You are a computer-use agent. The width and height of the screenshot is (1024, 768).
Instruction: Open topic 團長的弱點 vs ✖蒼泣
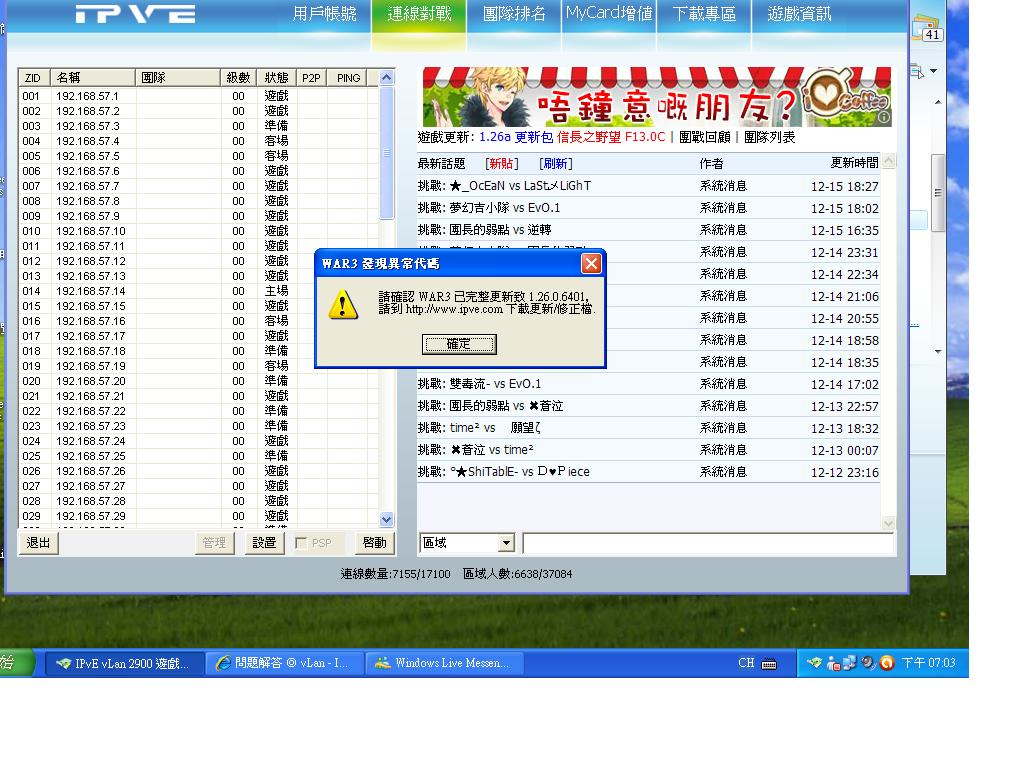tap(490, 406)
